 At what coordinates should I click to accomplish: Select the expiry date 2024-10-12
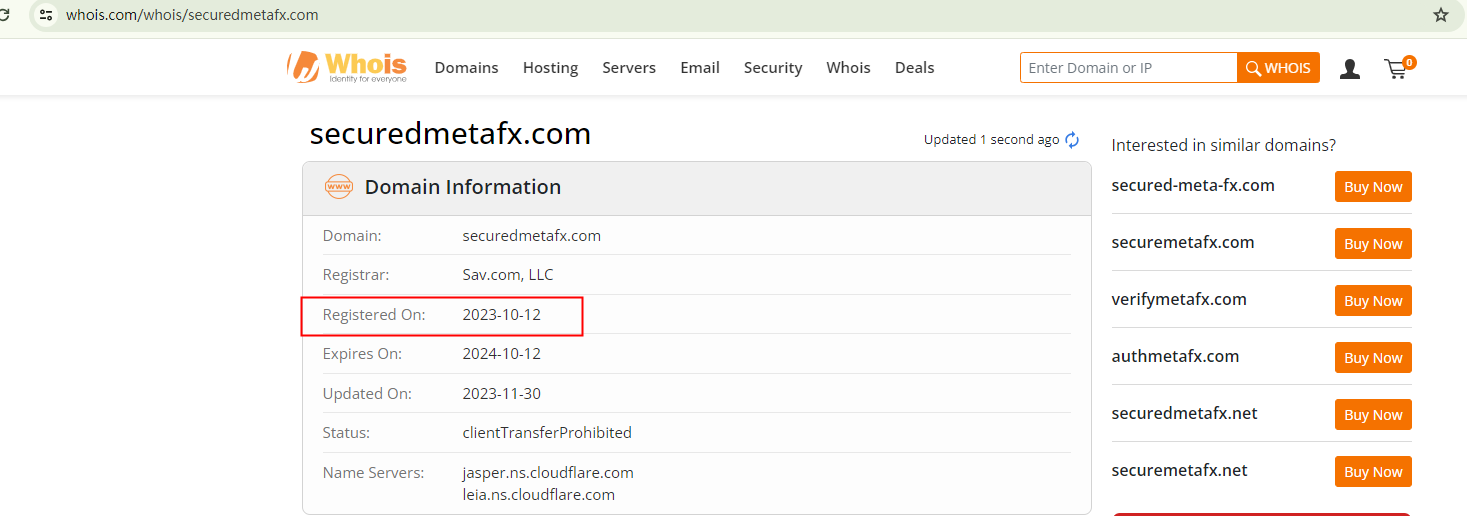point(501,354)
